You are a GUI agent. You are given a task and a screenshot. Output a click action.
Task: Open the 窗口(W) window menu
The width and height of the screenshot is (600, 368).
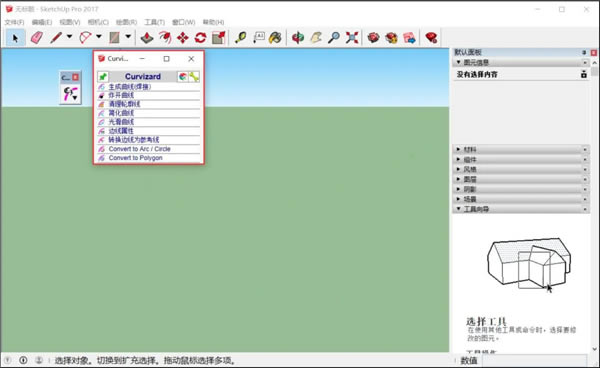tap(184, 22)
